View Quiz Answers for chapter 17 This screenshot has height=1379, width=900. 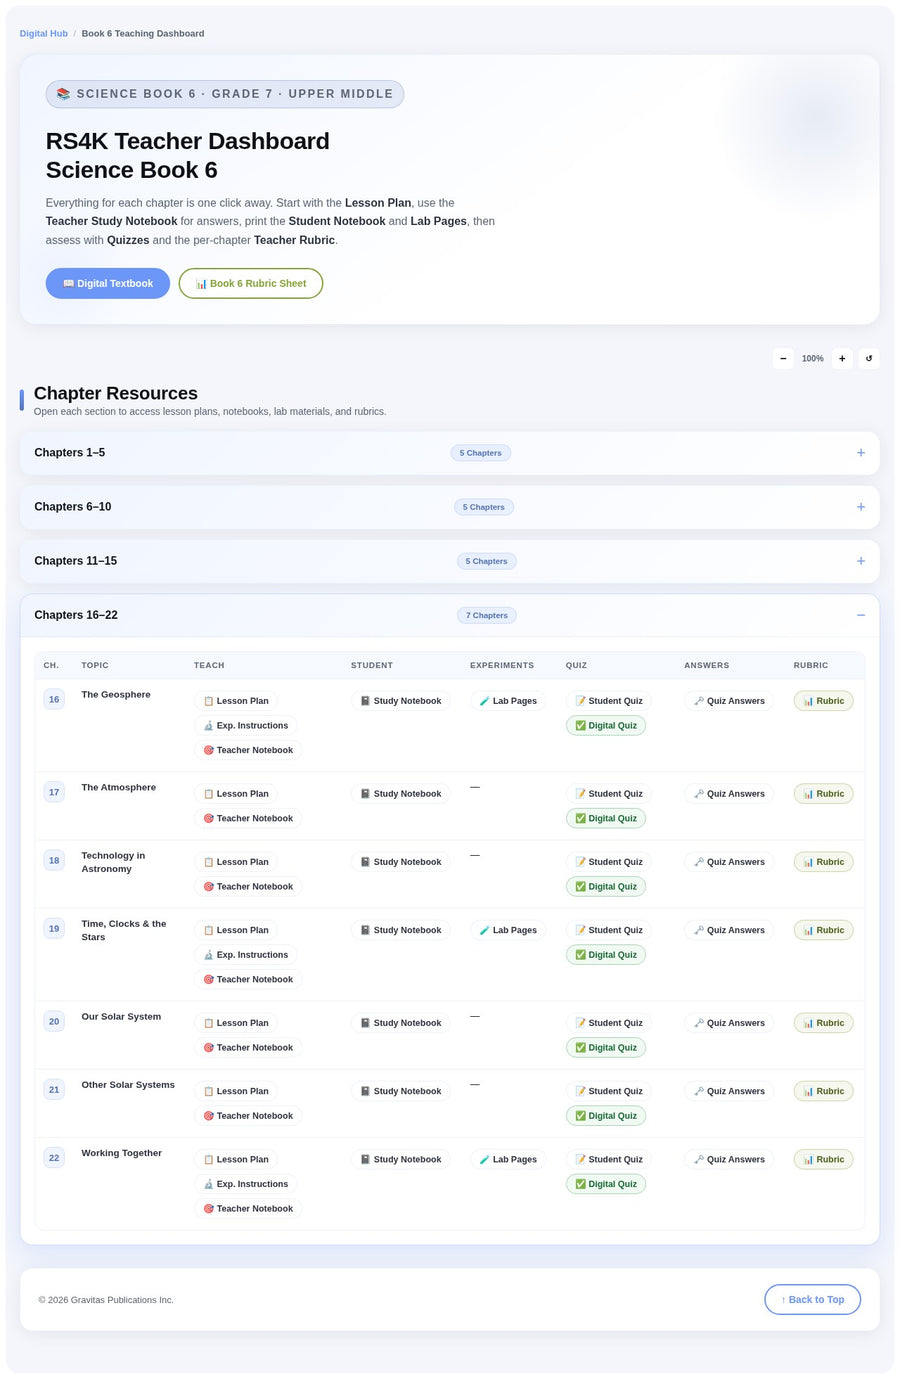[729, 794]
